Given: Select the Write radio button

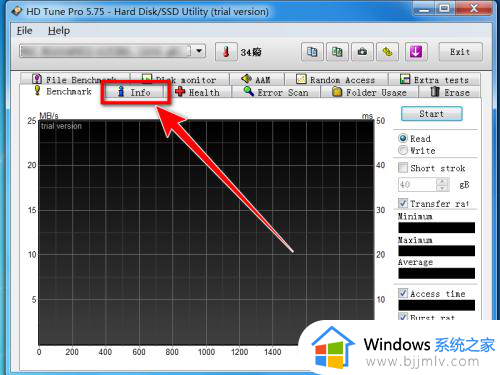Looking at the screenshot, I should coord(403,150).
